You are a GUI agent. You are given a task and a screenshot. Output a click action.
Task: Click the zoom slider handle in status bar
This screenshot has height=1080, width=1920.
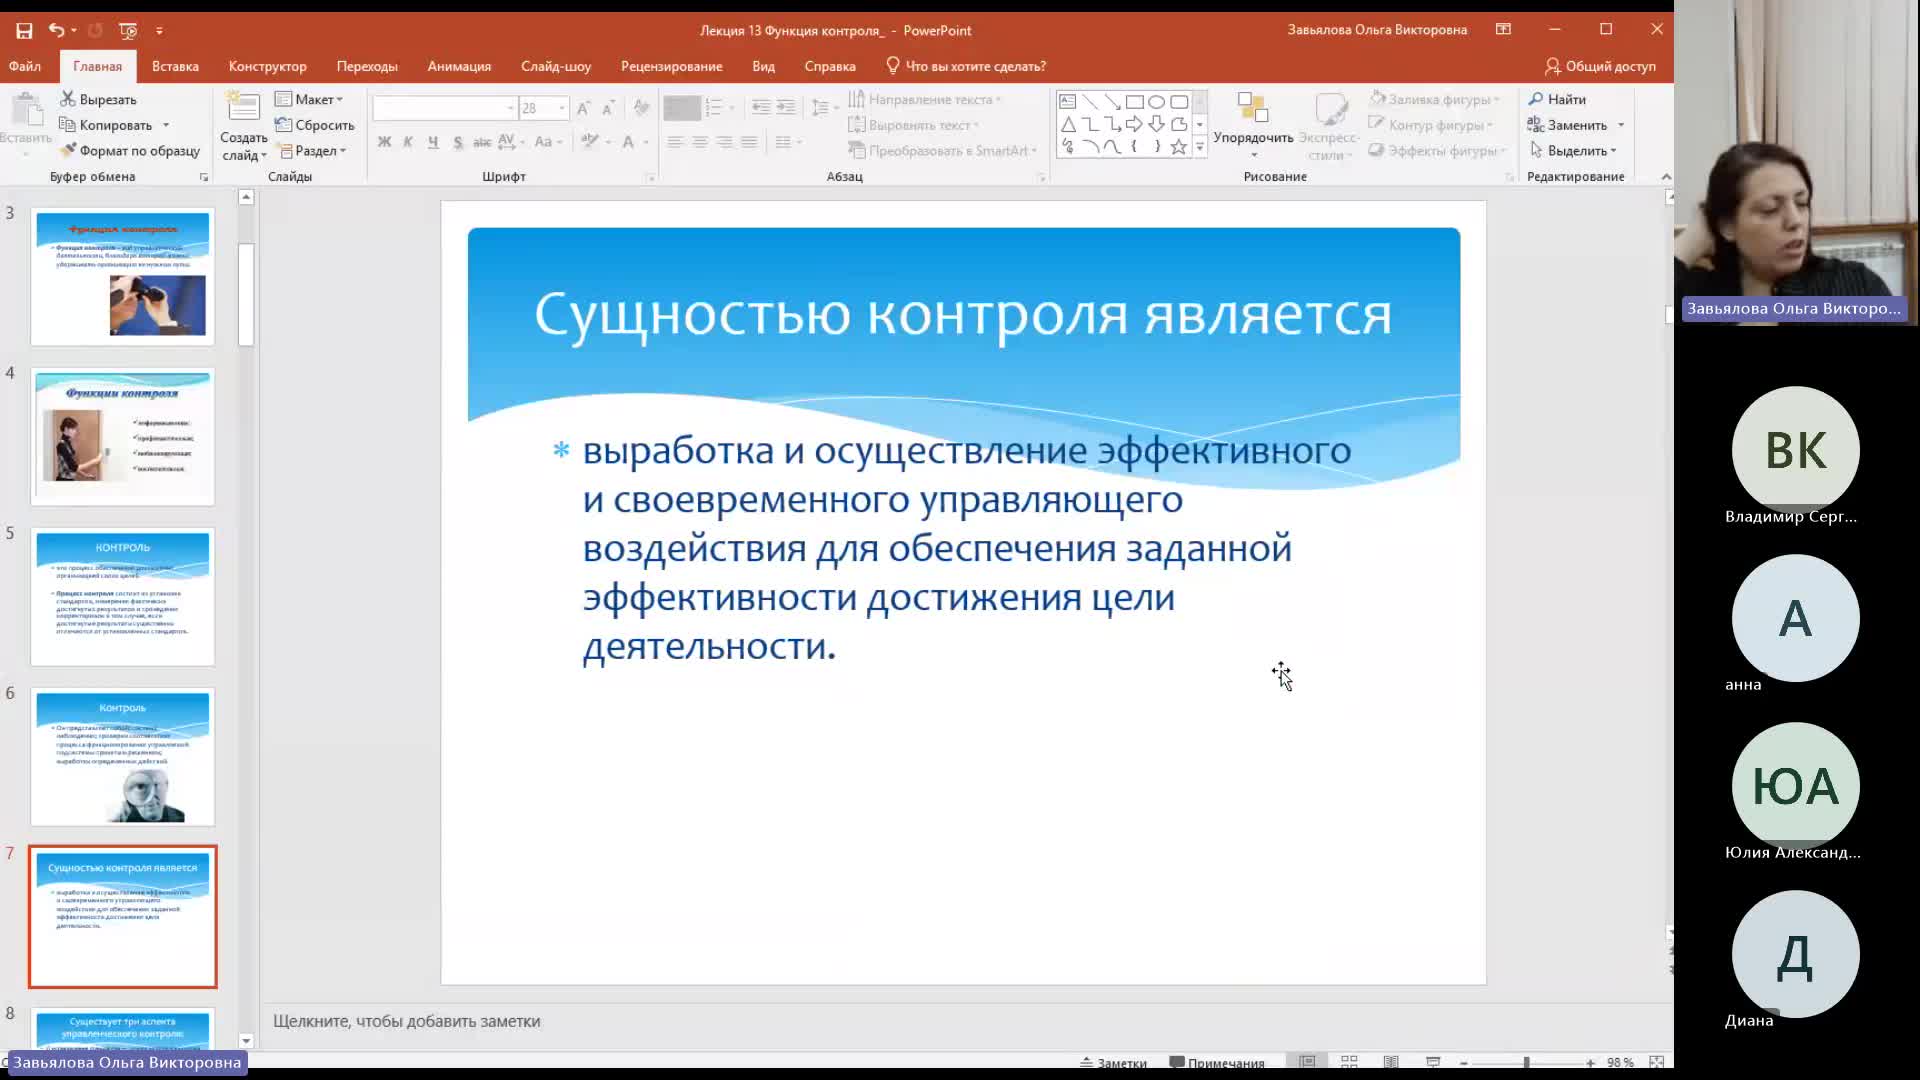pos(1526,1063)
